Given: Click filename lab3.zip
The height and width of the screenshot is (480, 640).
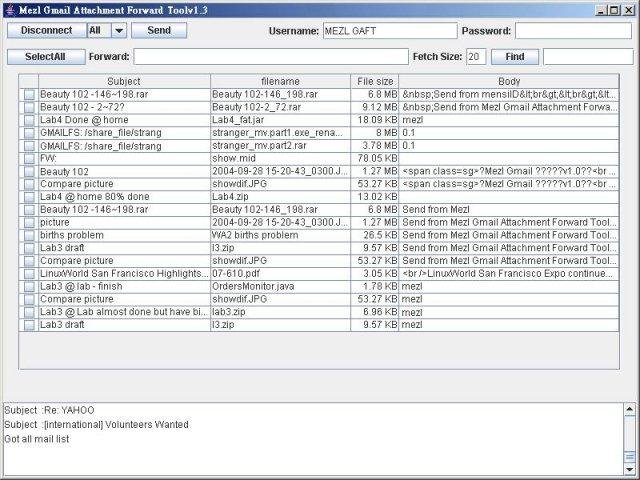Looking at the screenshot, I should point(229,312).
